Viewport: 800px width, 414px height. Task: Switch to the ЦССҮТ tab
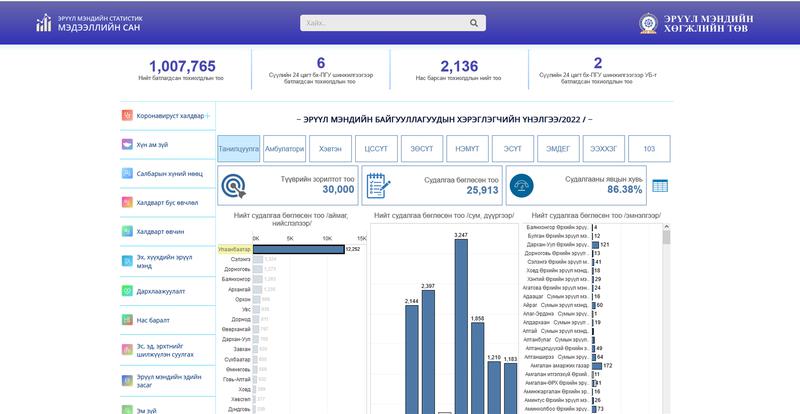[376, 149]
